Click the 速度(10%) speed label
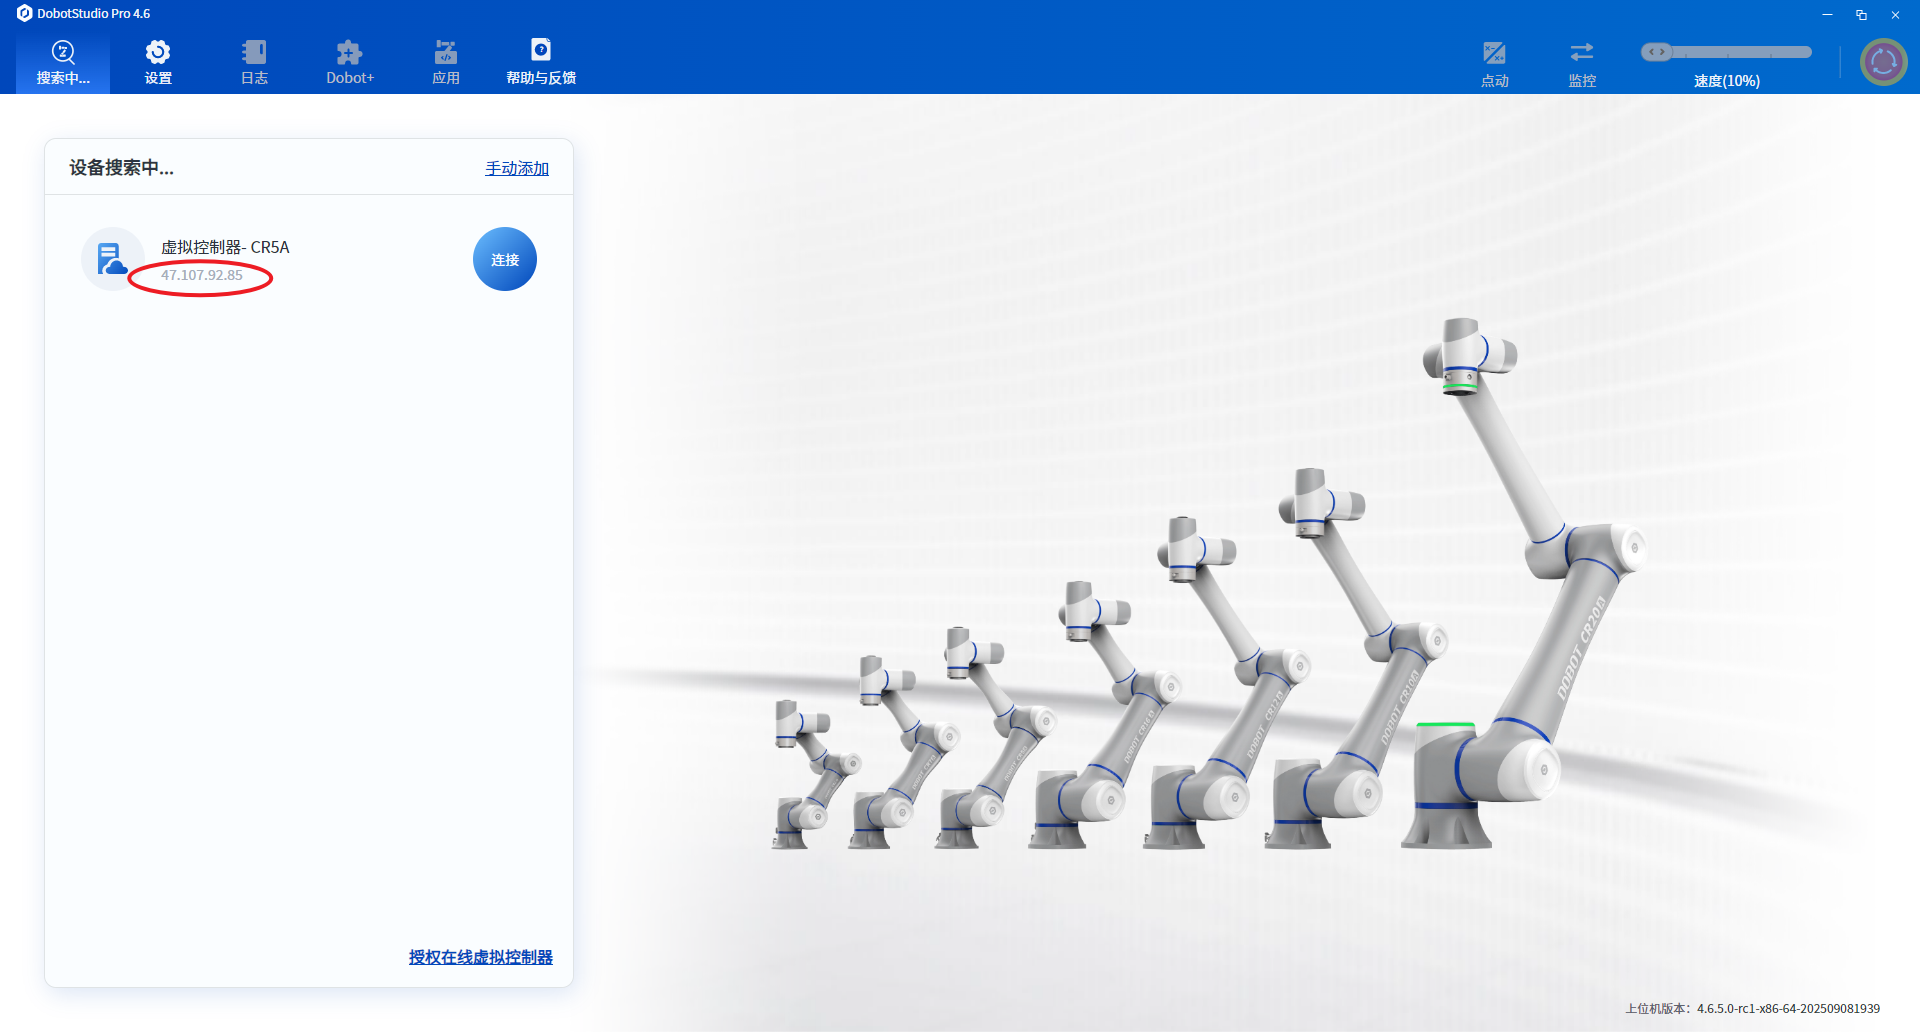This screenshot has width=1920, height=1032. 1726,81
